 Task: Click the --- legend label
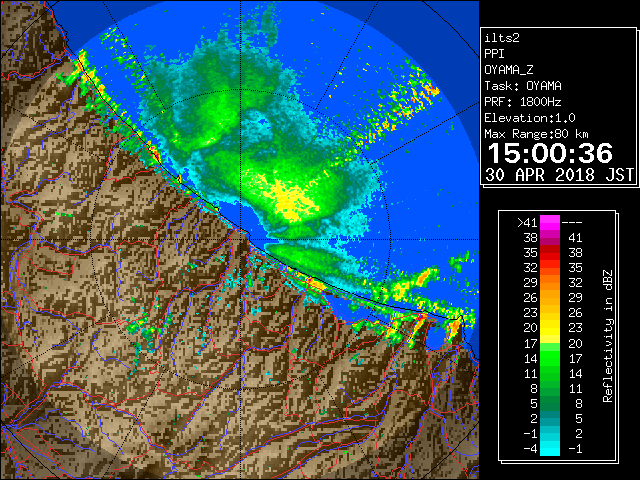(572, 222)
